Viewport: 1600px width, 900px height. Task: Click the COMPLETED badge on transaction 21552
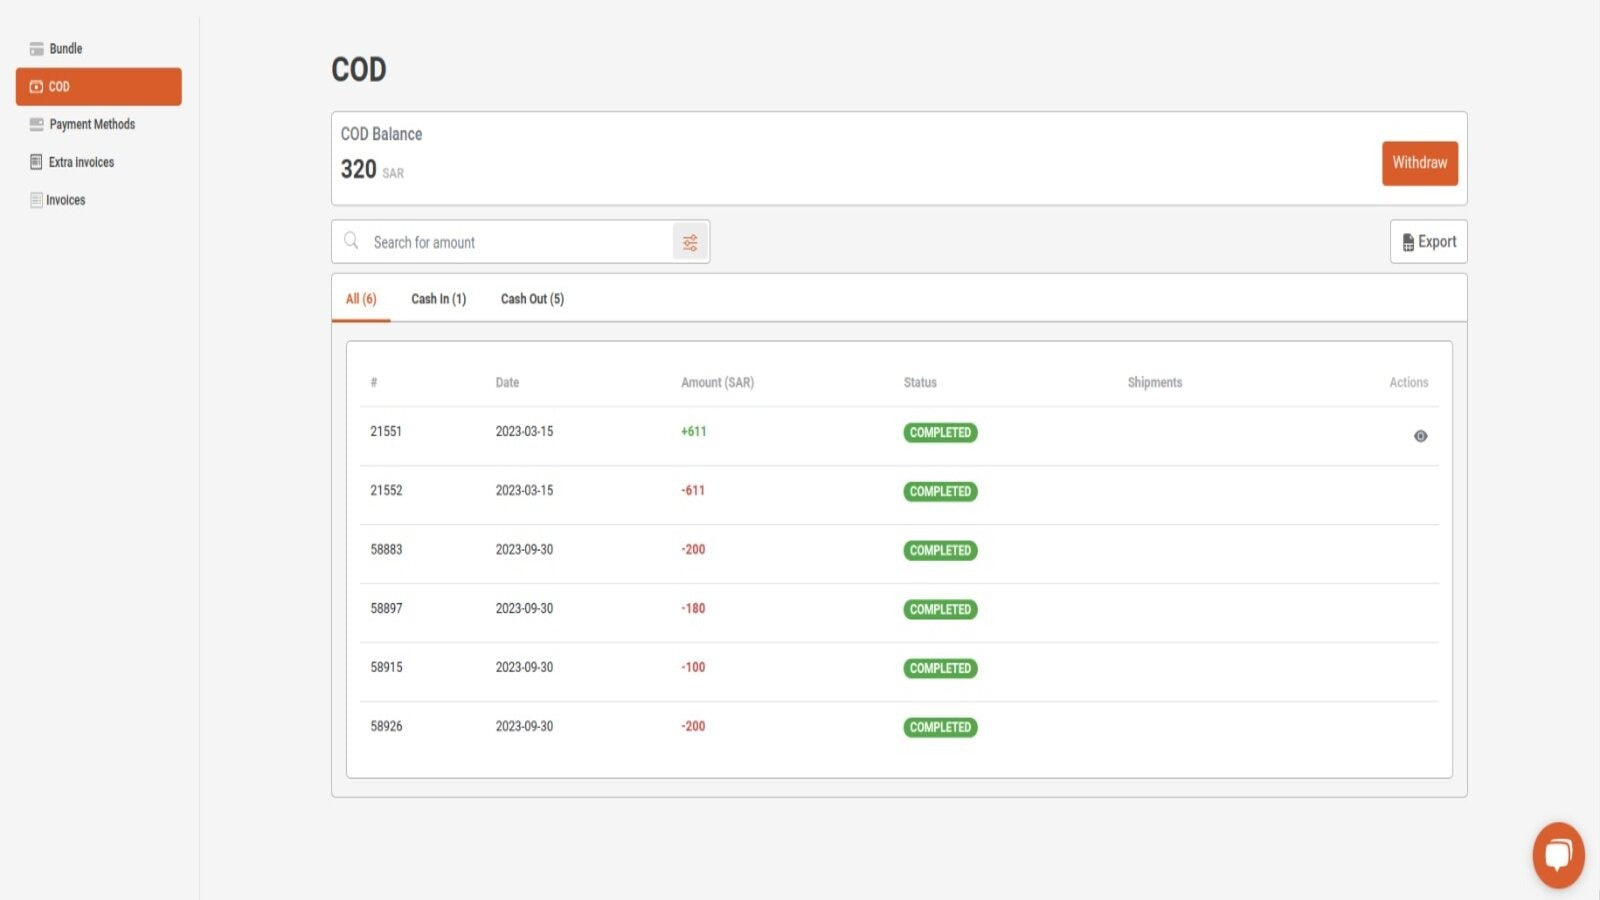(939, 491)
